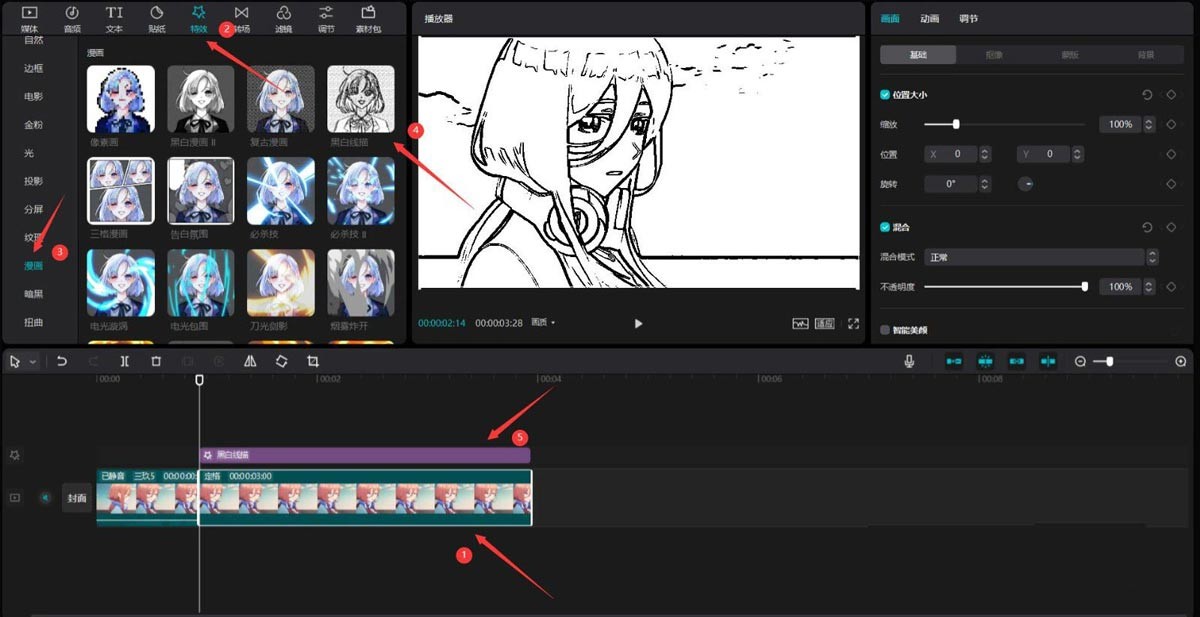This screenshot has width=1200, height=617.
Task: Select 漫画 in effects category list
Action: pos(34,266)
